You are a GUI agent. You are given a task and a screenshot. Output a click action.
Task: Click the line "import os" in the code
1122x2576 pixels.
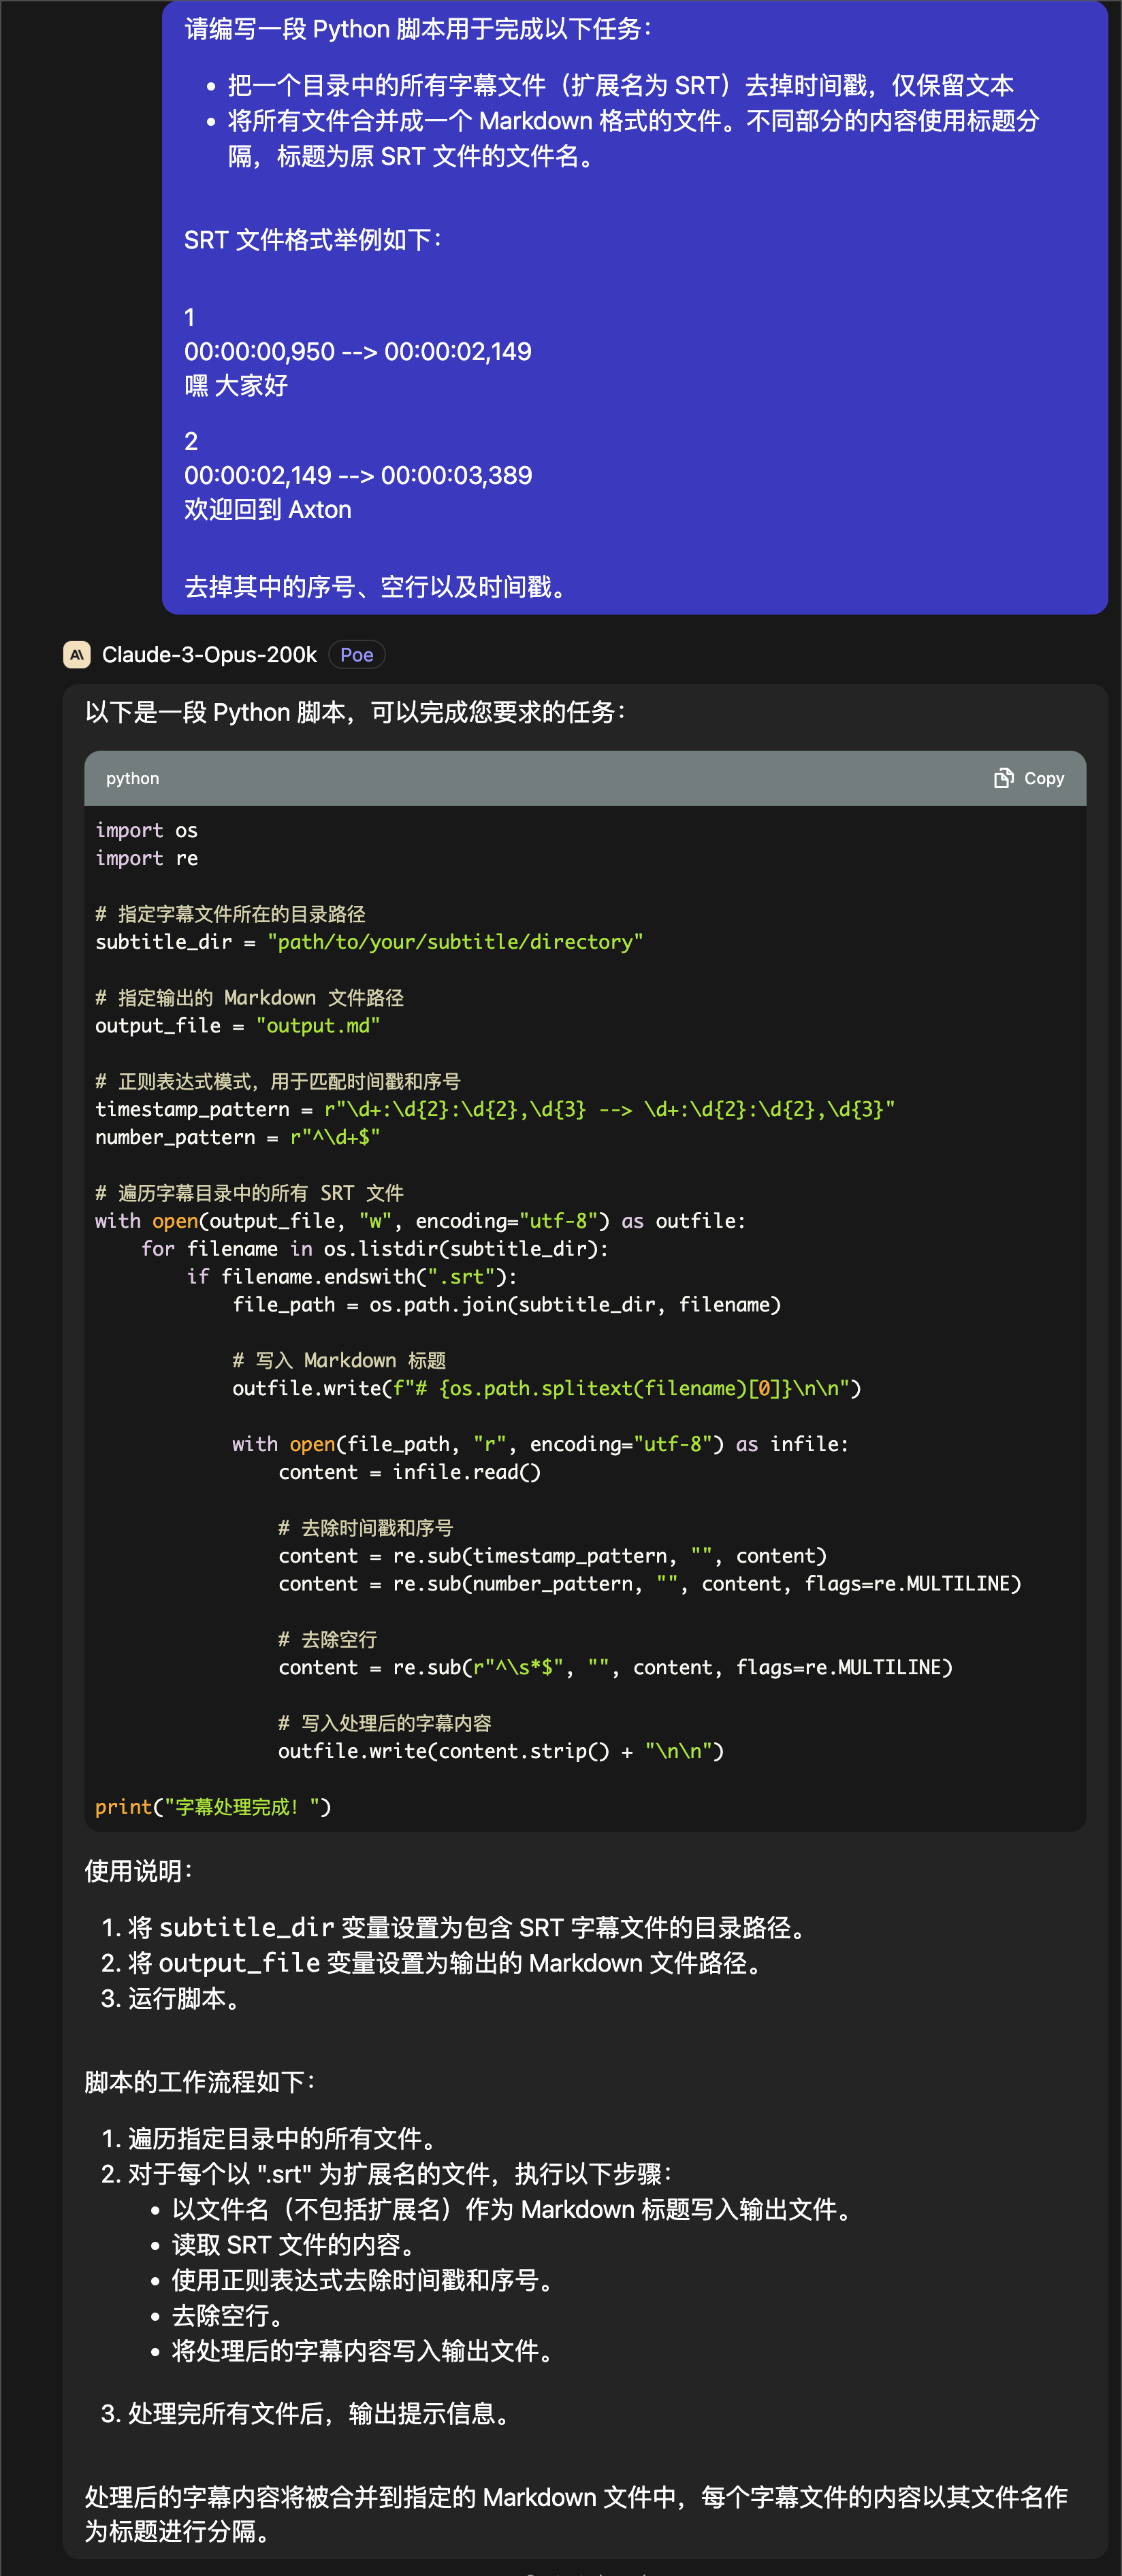pyautogui.click(x=147, y=830)
